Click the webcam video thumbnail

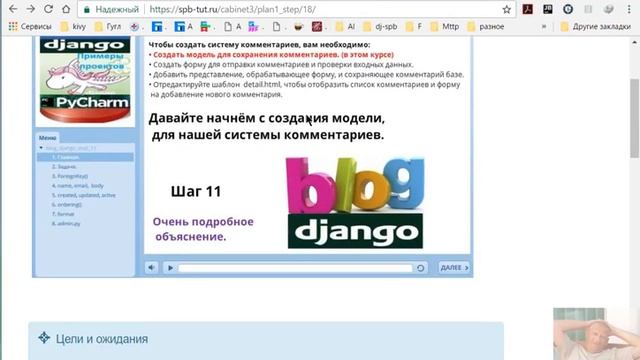596,334
